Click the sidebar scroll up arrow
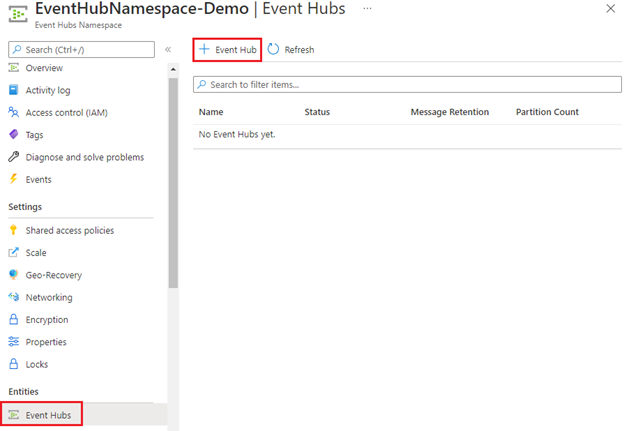This screenshot has height=431, width=624. tap(173, 69)
